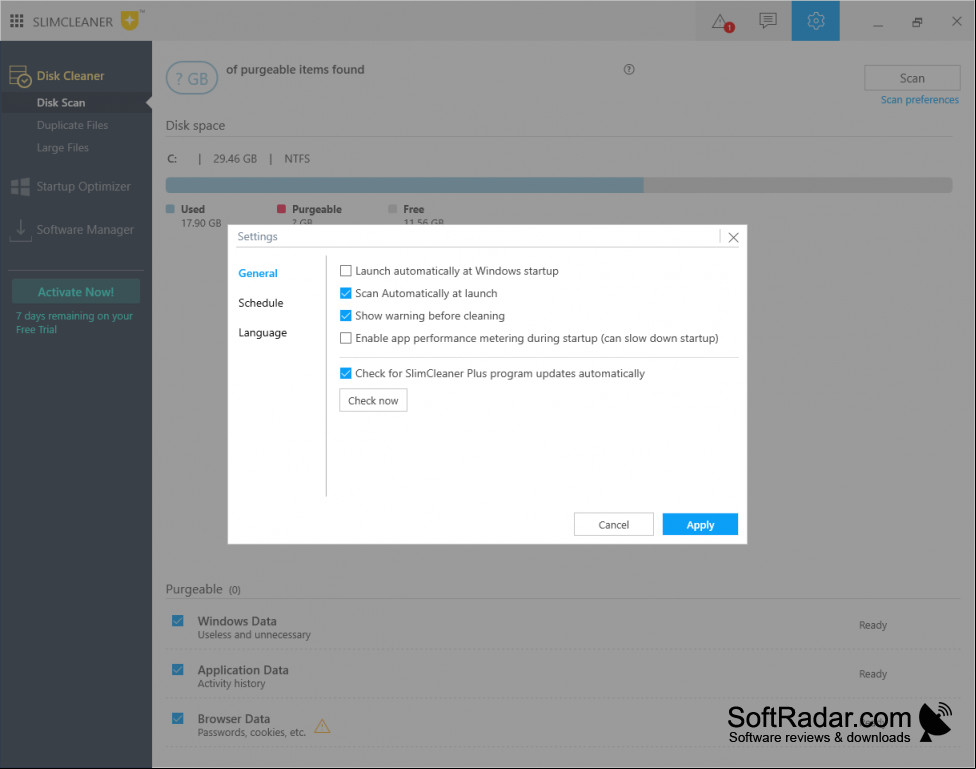Close the Settings dialog with X
This screenshot has height=769, width=976.
click(x=733, y=237)
